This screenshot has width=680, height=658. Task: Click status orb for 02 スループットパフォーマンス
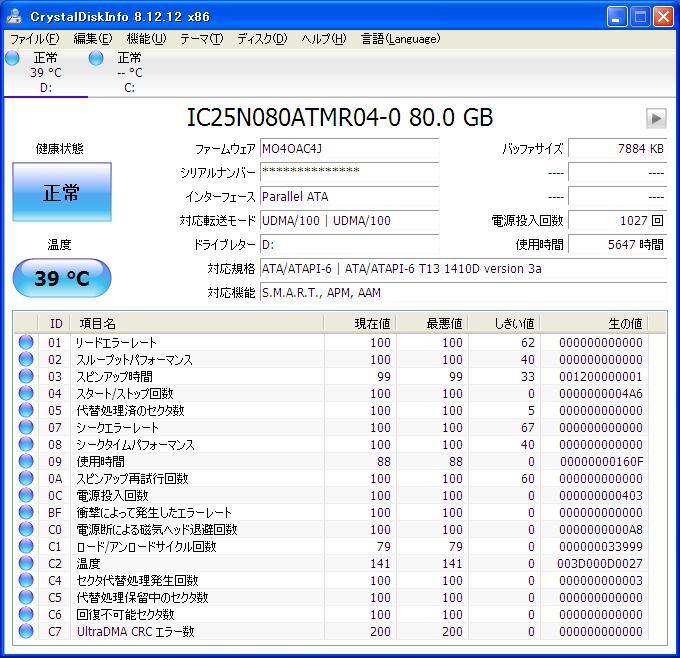tap(26, 360)
